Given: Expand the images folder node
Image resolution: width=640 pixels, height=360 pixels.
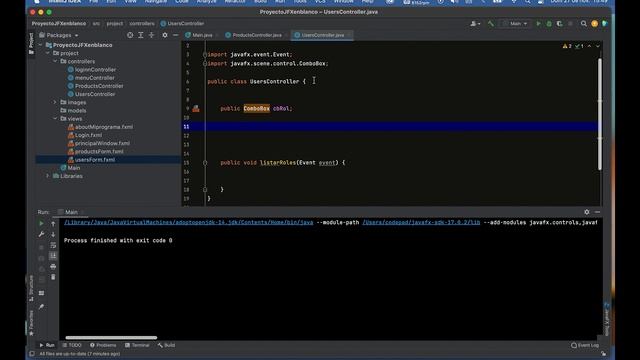Looking at the screenshot, I should 55,102.
